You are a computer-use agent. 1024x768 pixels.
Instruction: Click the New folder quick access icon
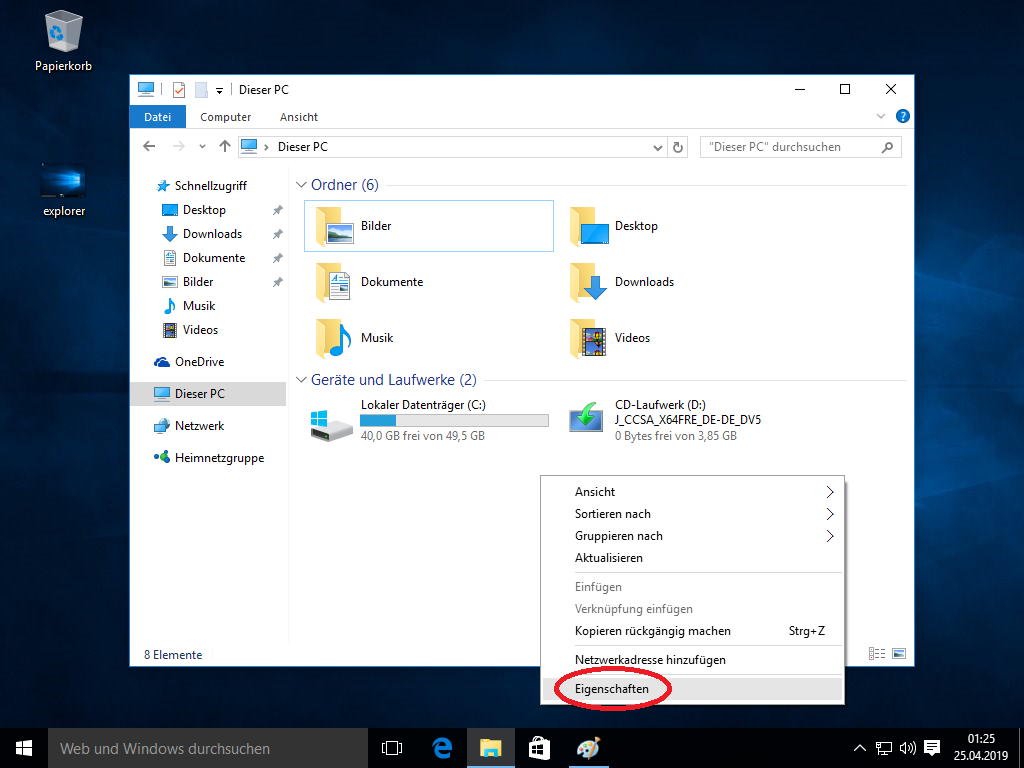[200, 89]
